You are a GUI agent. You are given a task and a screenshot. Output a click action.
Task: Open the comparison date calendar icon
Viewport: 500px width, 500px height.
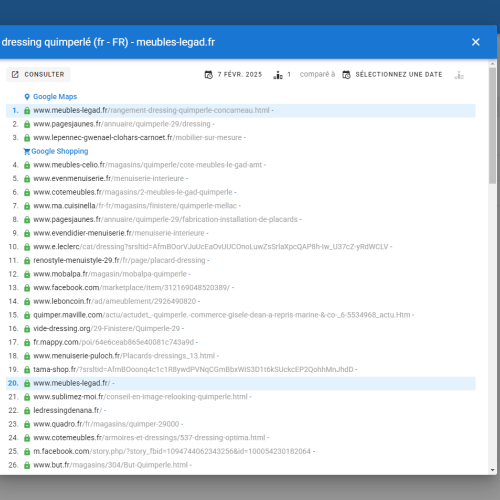346,75
